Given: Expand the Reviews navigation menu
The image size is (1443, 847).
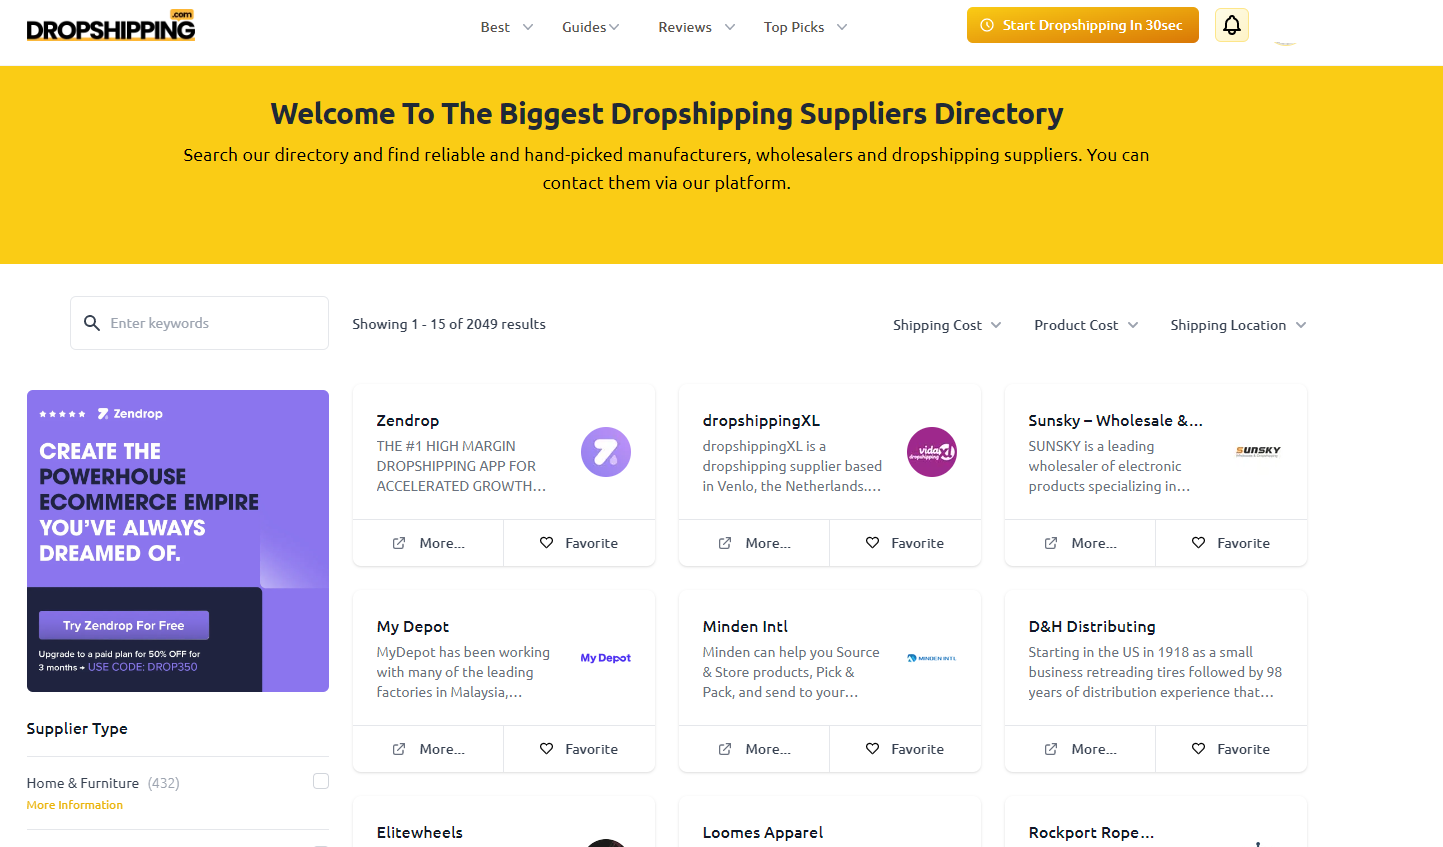Looking at the screenshot, I should [697, 27].
